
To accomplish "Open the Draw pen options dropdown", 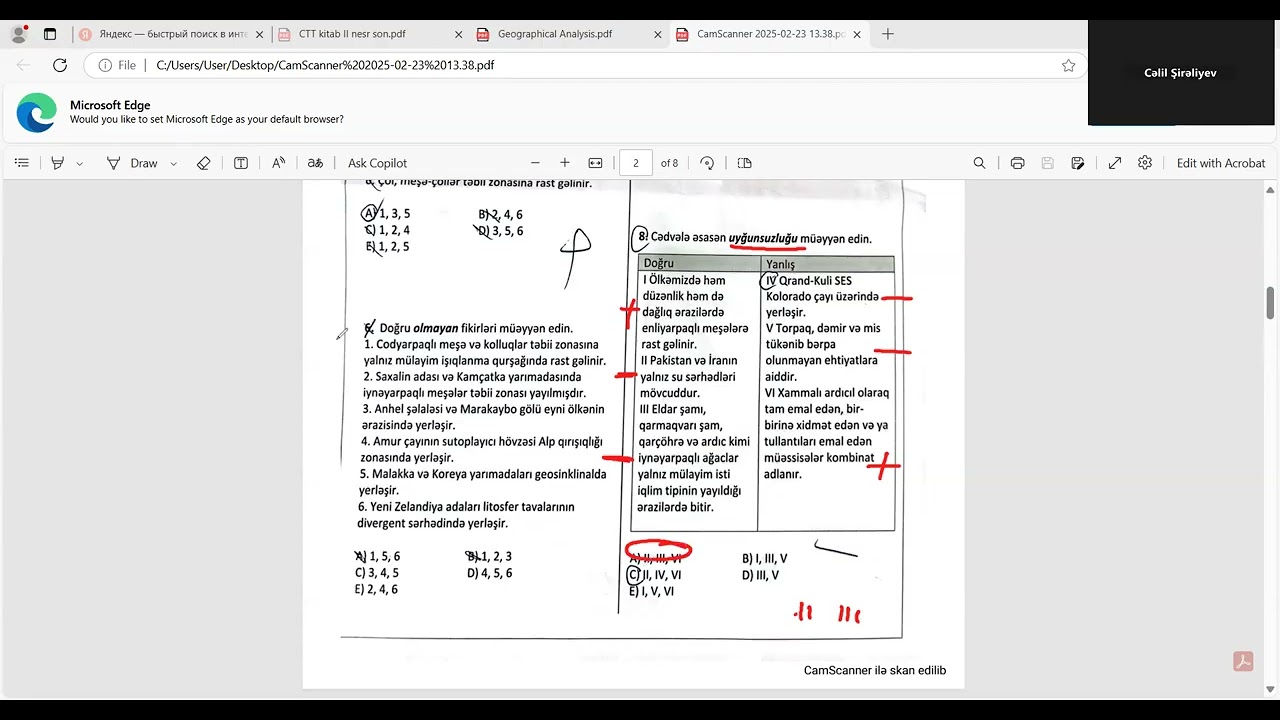I will pyautogui.click(x=173, y=163).
